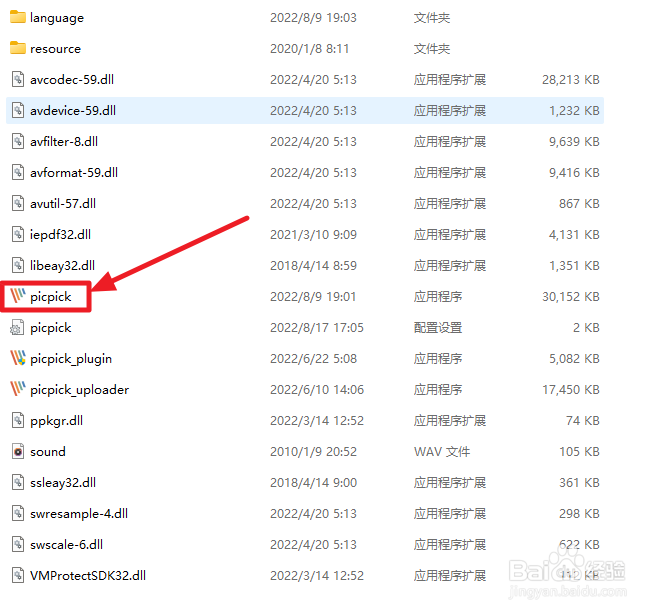The height and width of the screenshot is (615, 664).
Task: Select the resource folder name
Action: point(55,49)
